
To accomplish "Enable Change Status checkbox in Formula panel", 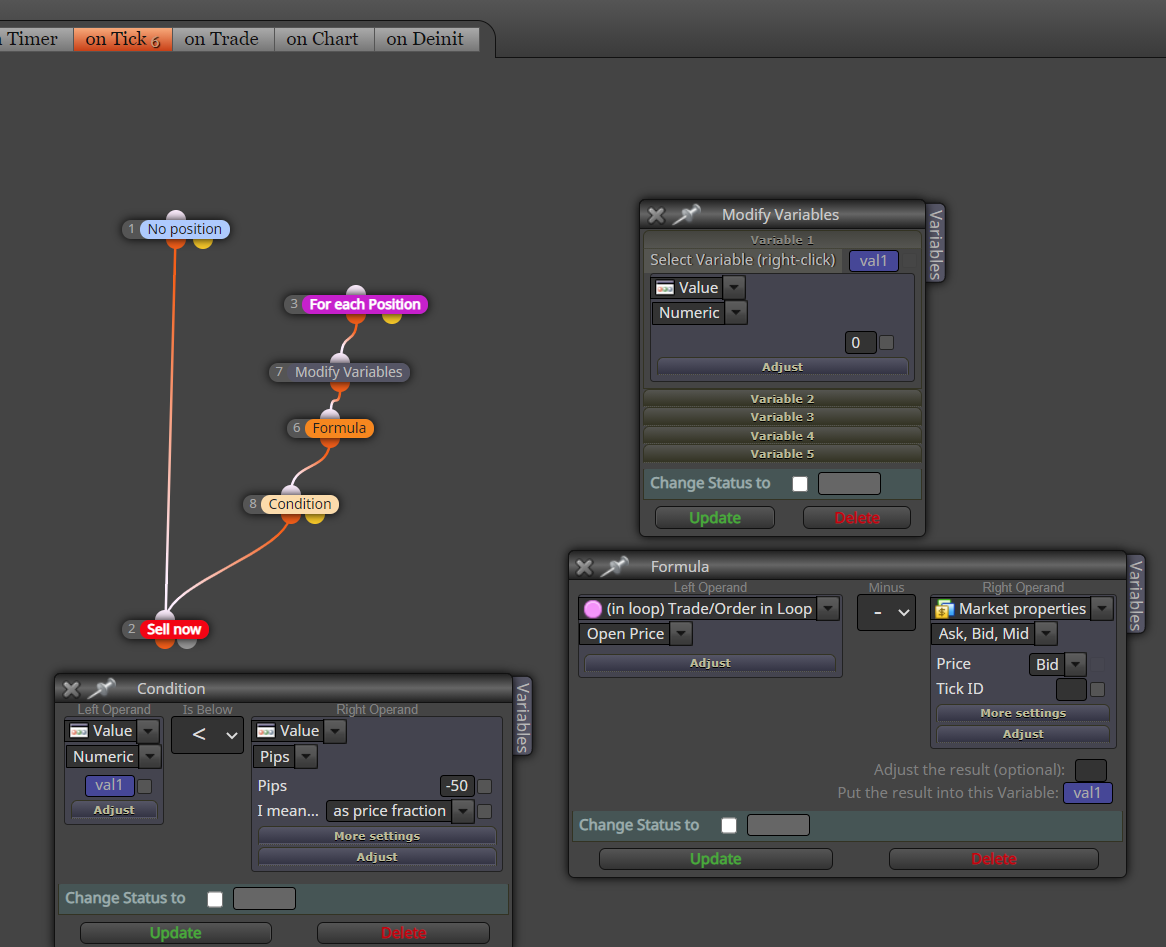I will click(x=729, y=825).
